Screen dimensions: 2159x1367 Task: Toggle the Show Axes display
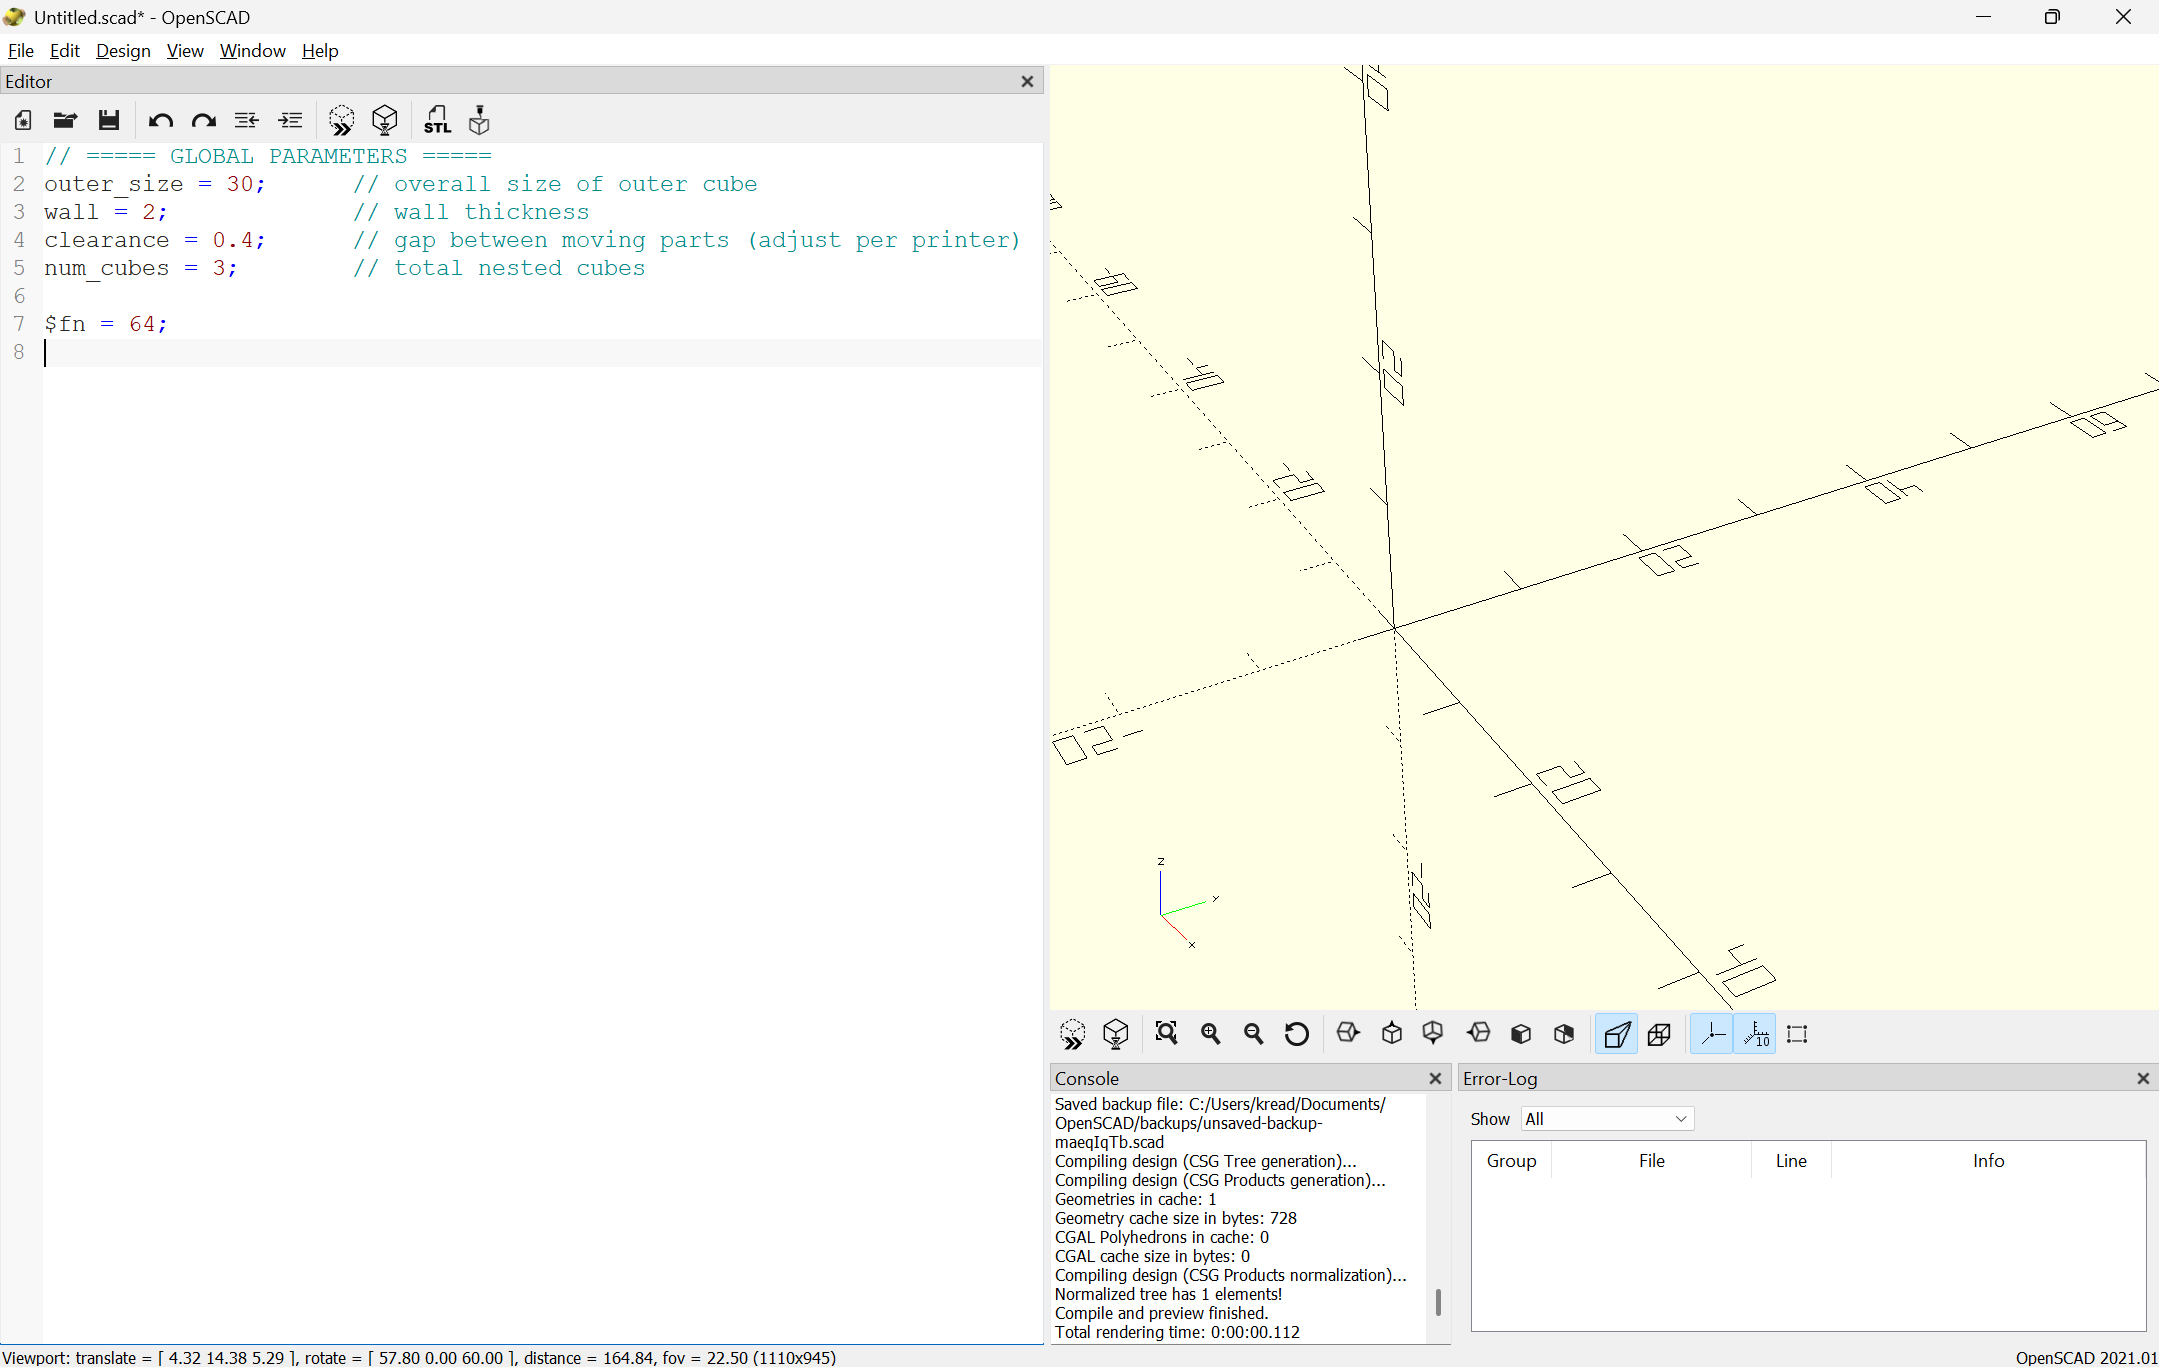coord(1712,1033)
